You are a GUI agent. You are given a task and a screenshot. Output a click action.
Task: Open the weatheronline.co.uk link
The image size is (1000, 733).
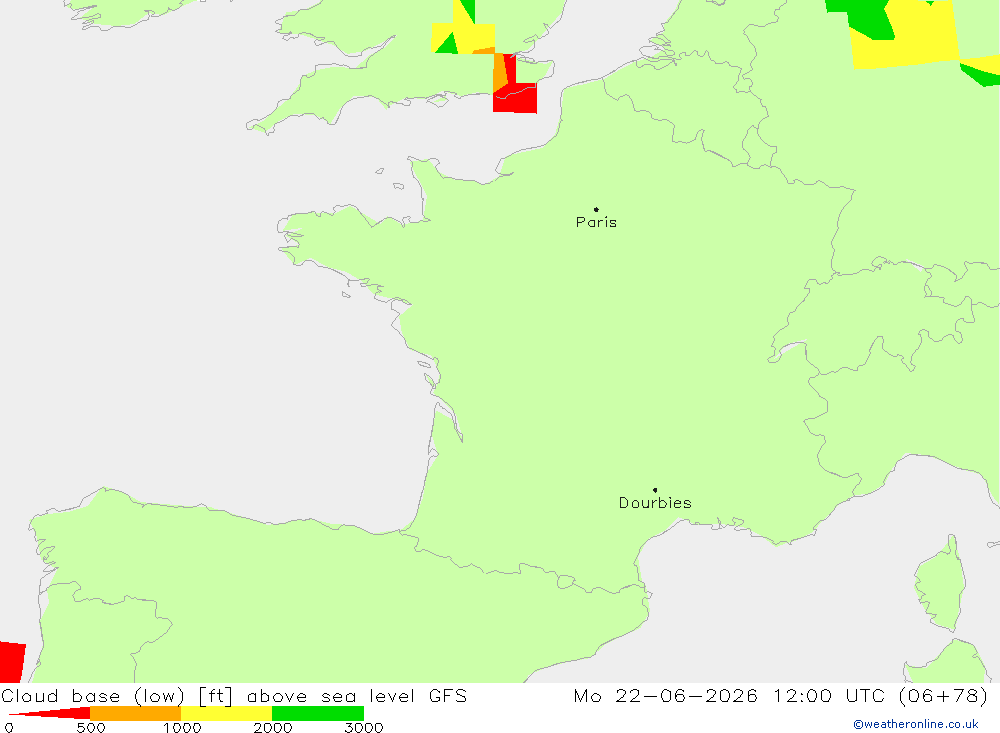click(916, 724)
